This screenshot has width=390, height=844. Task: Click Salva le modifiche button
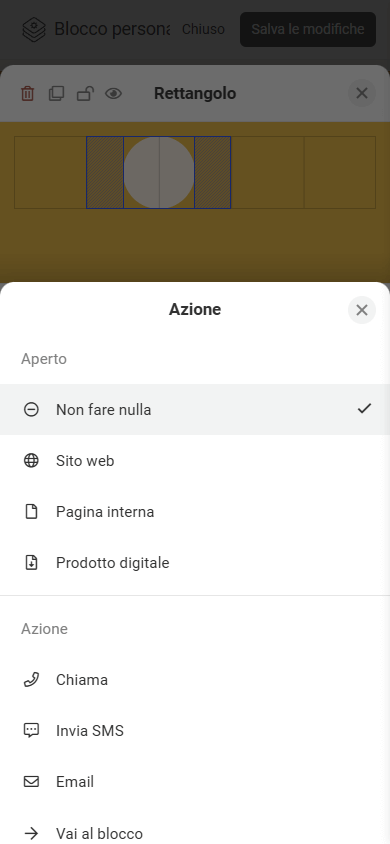pos(308,29)
